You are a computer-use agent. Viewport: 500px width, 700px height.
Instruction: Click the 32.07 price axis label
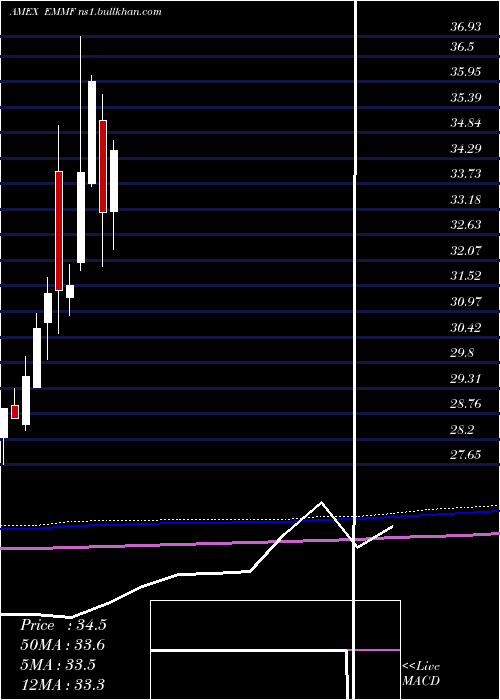pyautogui.click(x=466, y=250)
